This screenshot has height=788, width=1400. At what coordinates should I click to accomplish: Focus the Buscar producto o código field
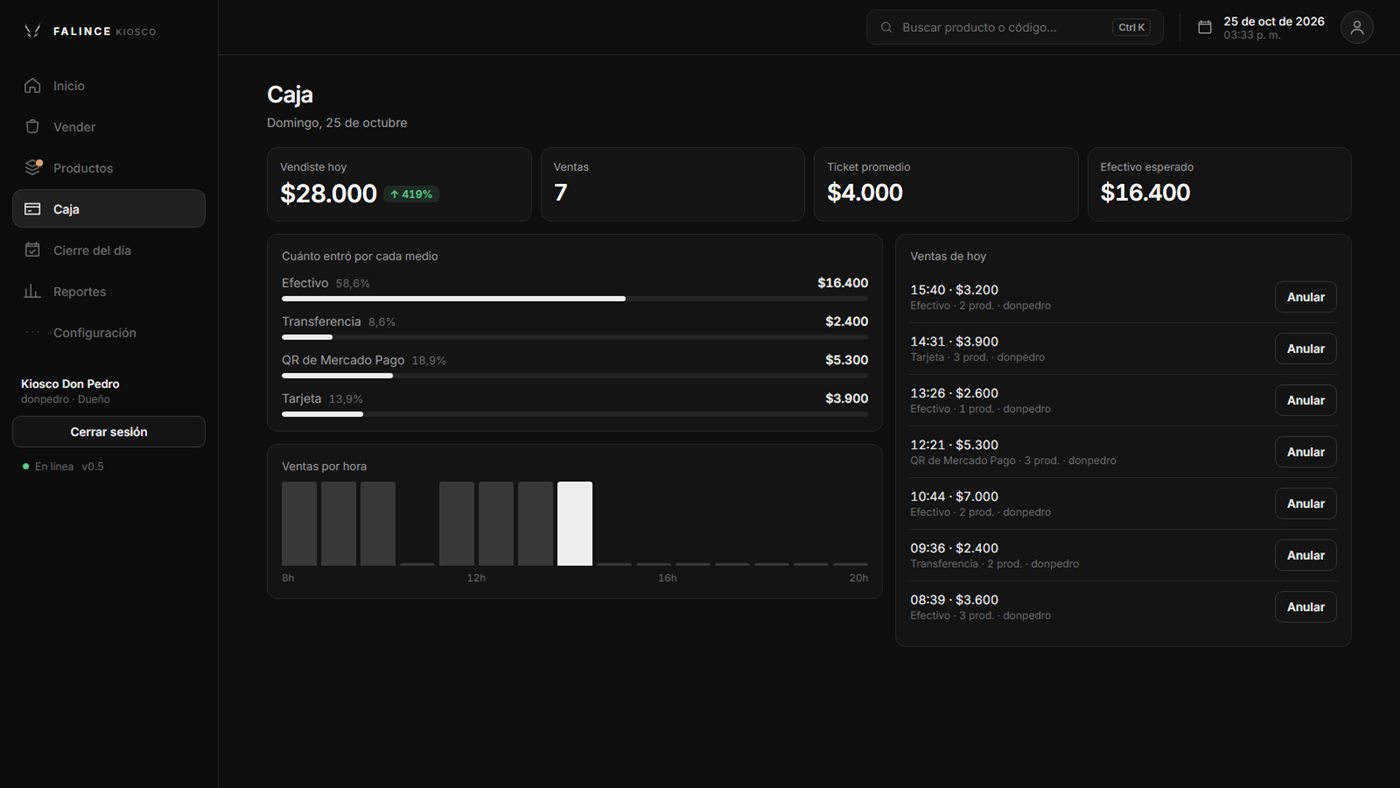pyautogui.click(x=1015, y=27)
